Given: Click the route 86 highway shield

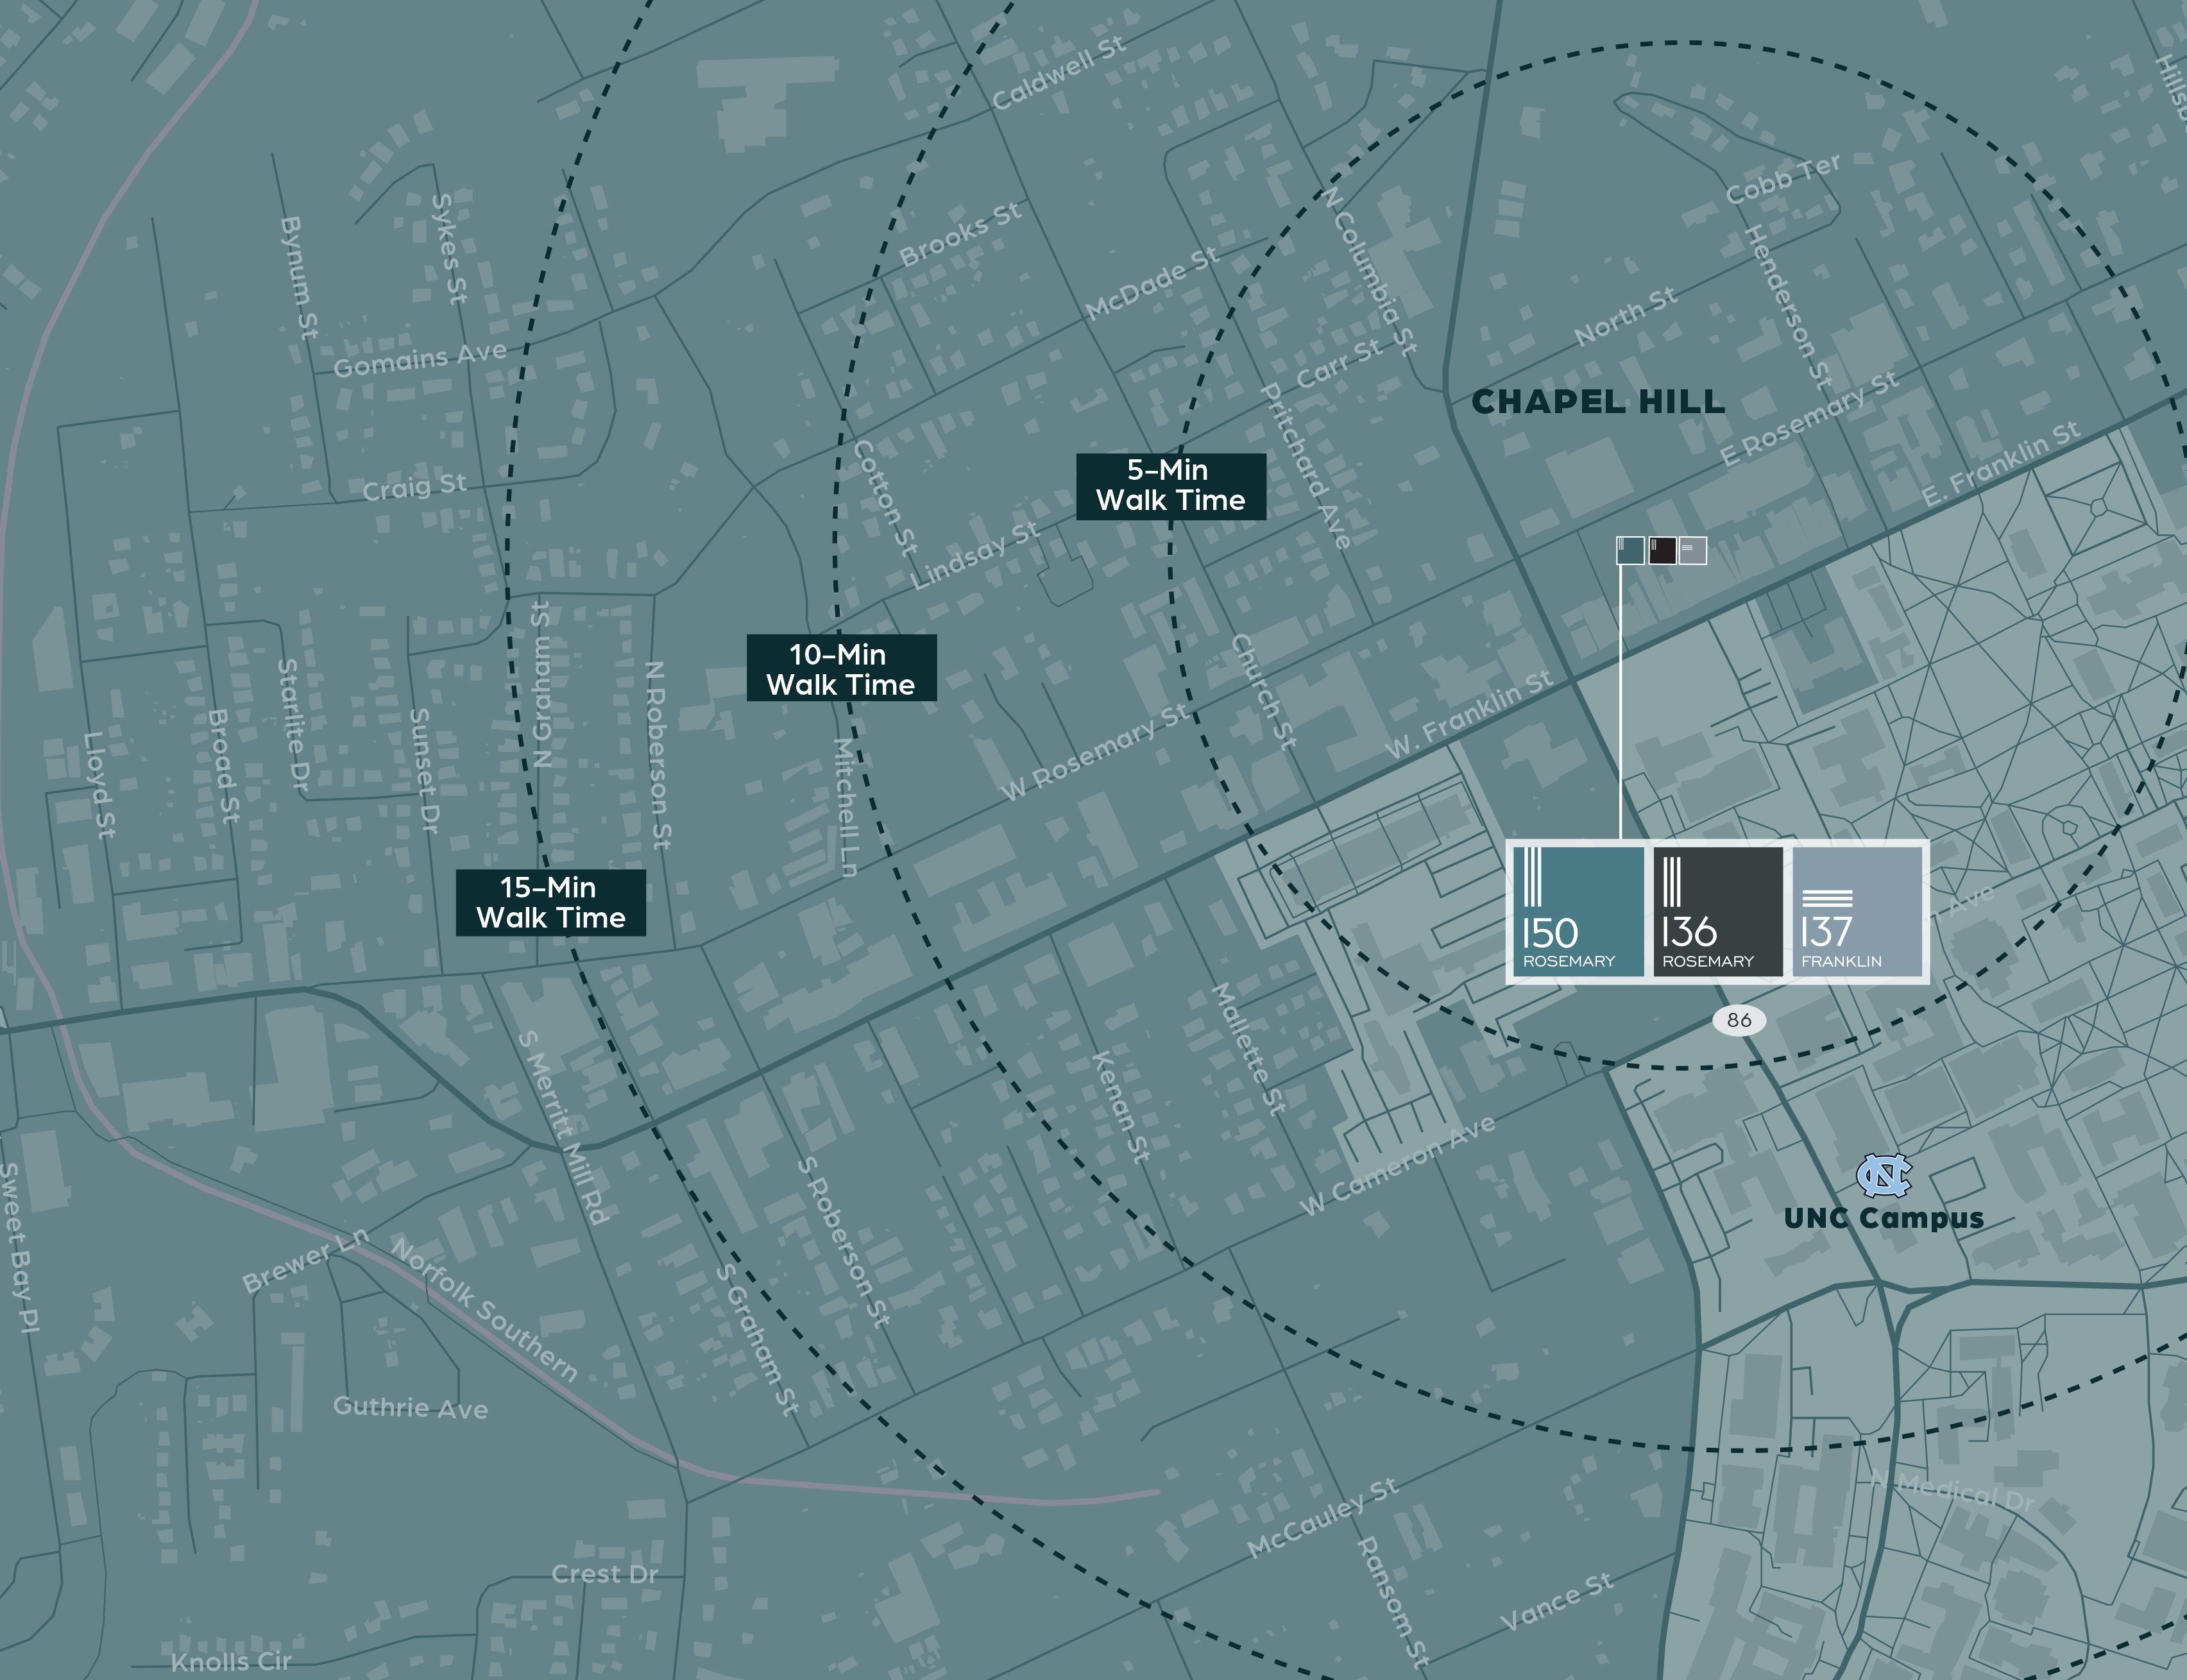Looking at the screenshot, I should click(x=1739, y=1020).
